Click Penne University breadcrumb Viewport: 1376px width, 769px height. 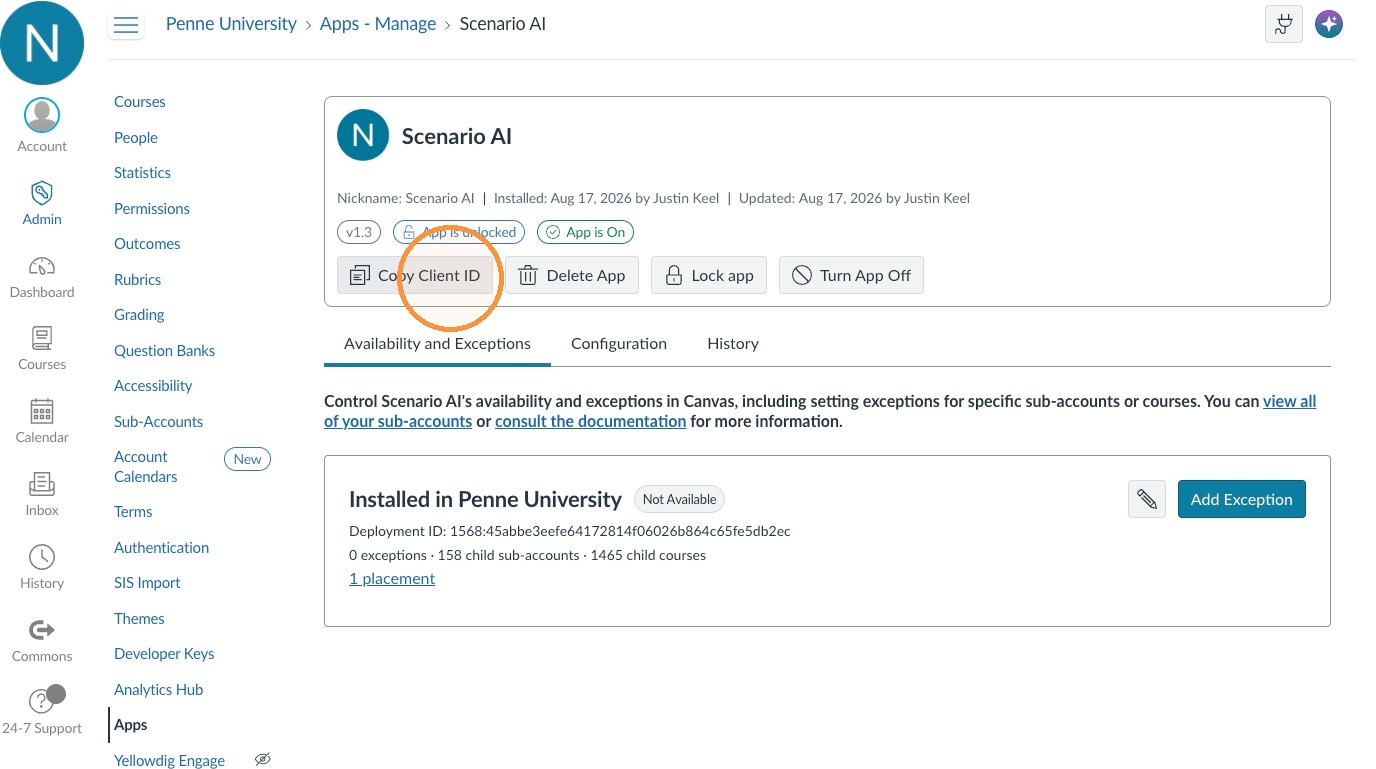coord(231,24)
